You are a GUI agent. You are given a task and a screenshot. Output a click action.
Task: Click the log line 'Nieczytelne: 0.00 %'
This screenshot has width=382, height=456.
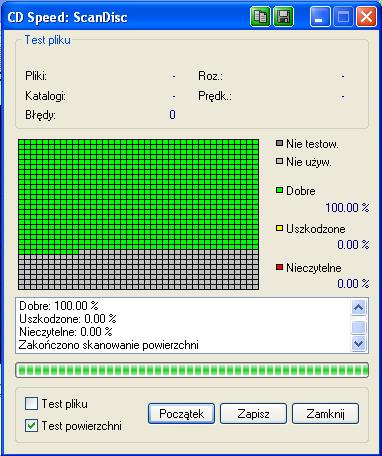[x=66, y=332]
